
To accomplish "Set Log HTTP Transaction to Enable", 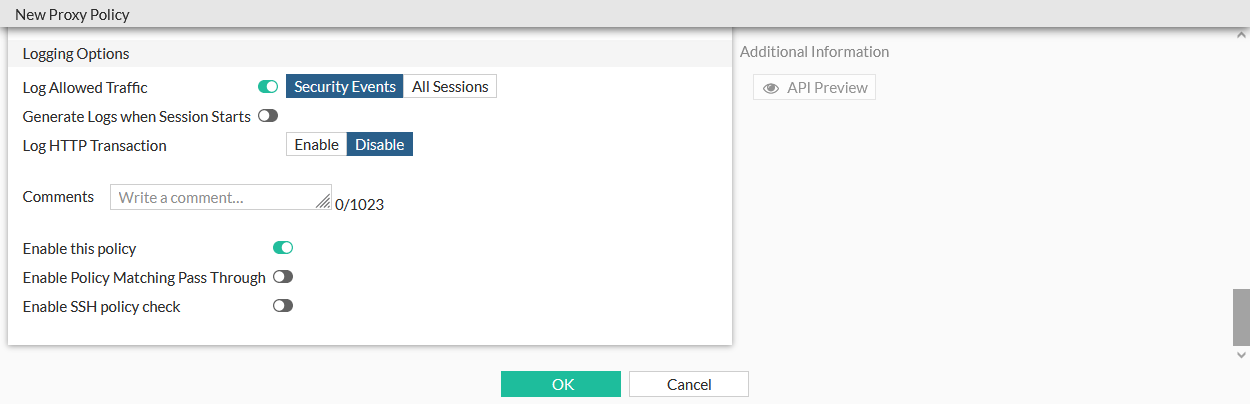I will (316, 145).
